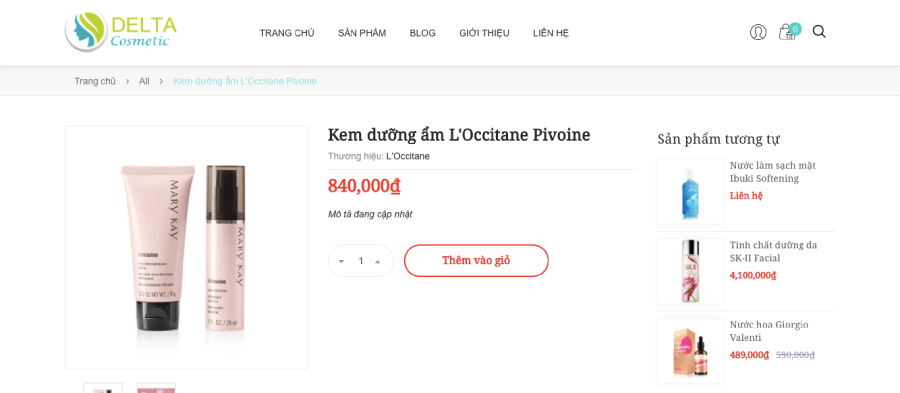
Task: Open the Giới thiệu page
Action: (484, 33)
